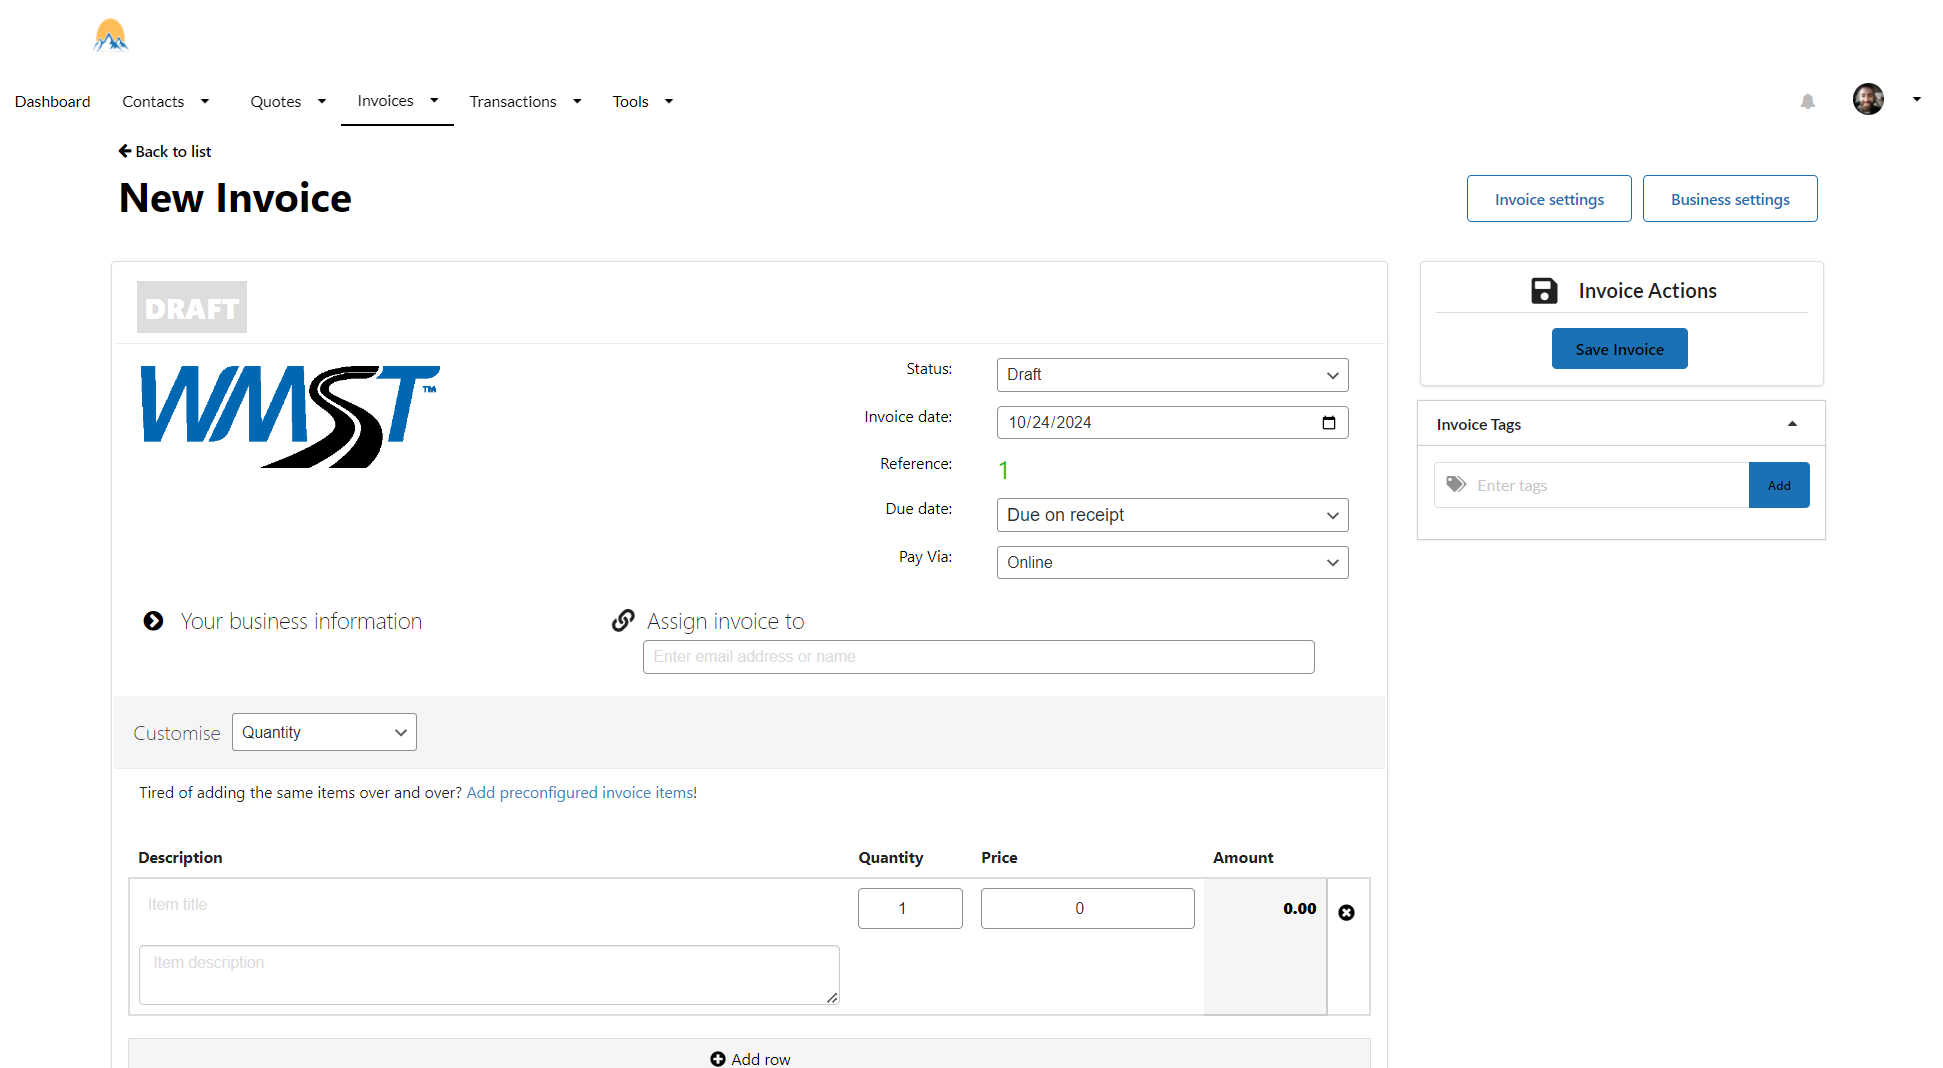
Task: Click the back arrow to list
Action: pyautogui.click(x=125, y=151)
